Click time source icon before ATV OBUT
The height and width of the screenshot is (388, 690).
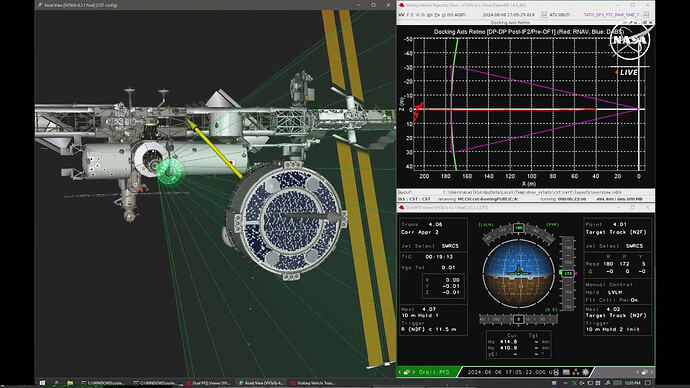tap(543, 15)
